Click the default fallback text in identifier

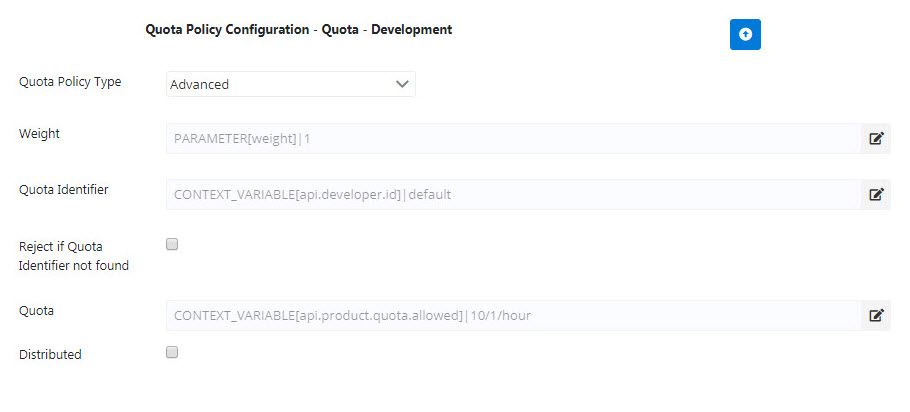[x=430, y=195]
